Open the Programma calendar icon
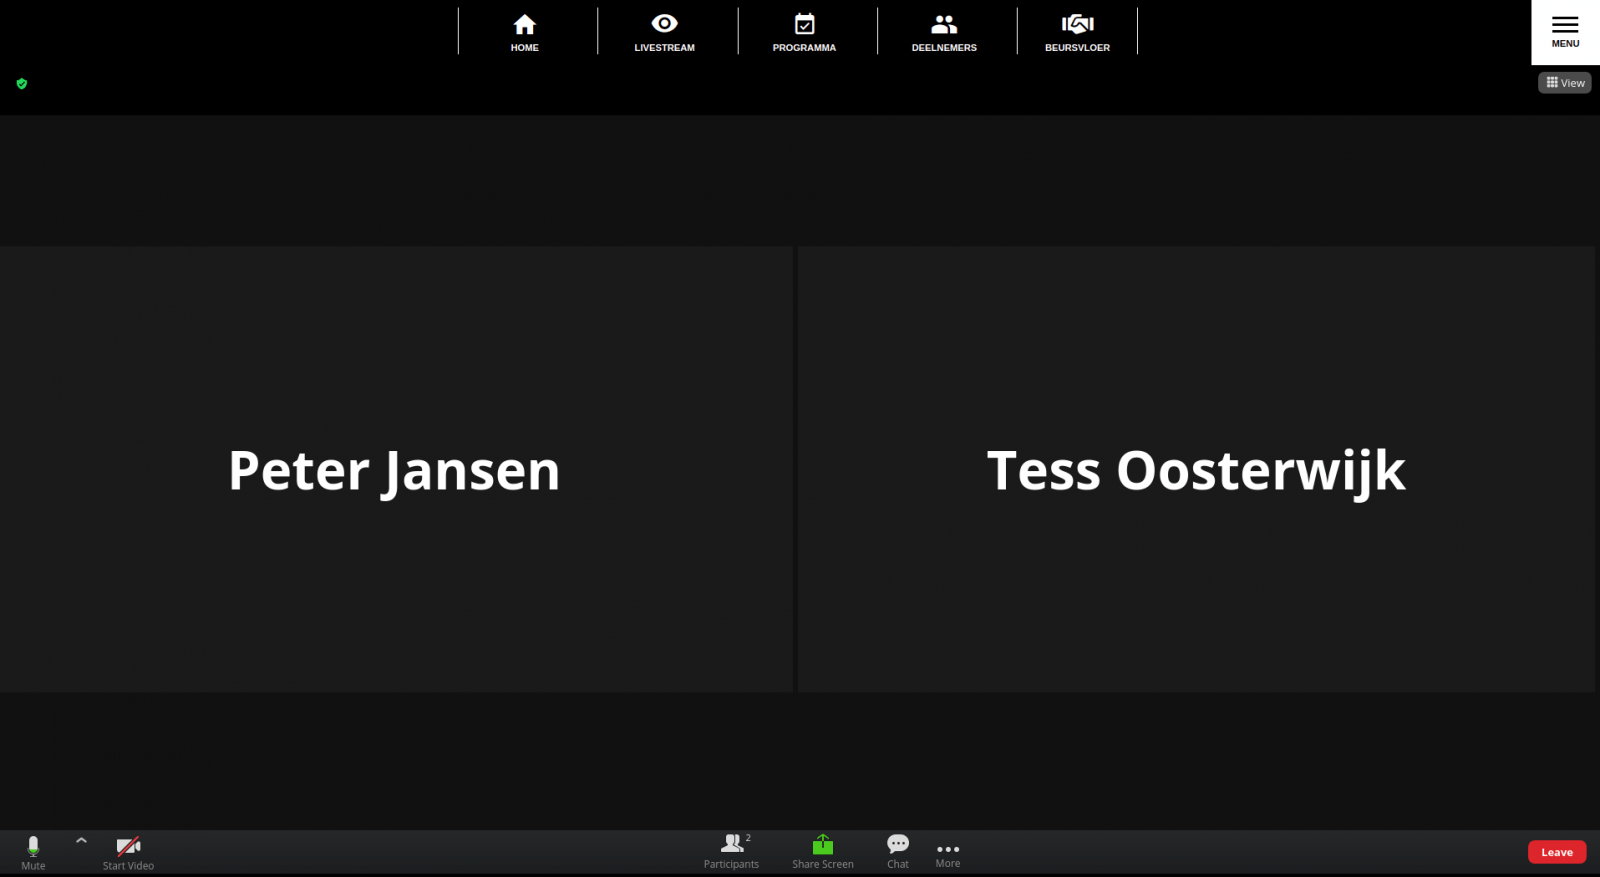1600x877 pixels. pyautogui.click(x=804, y=24)
